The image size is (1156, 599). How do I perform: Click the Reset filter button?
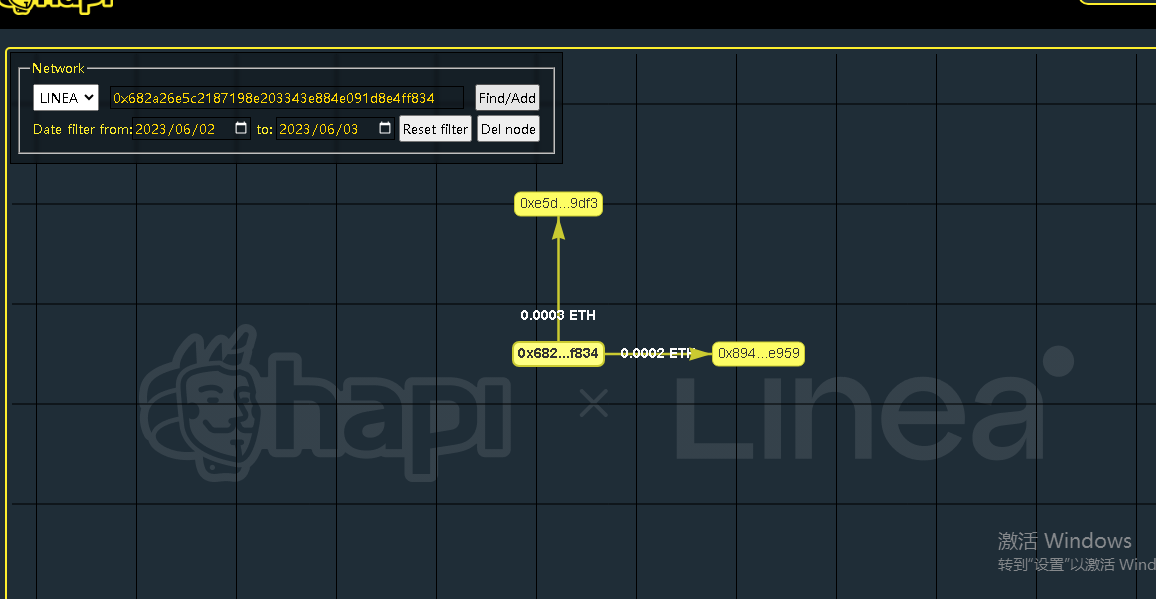point(435,128)
